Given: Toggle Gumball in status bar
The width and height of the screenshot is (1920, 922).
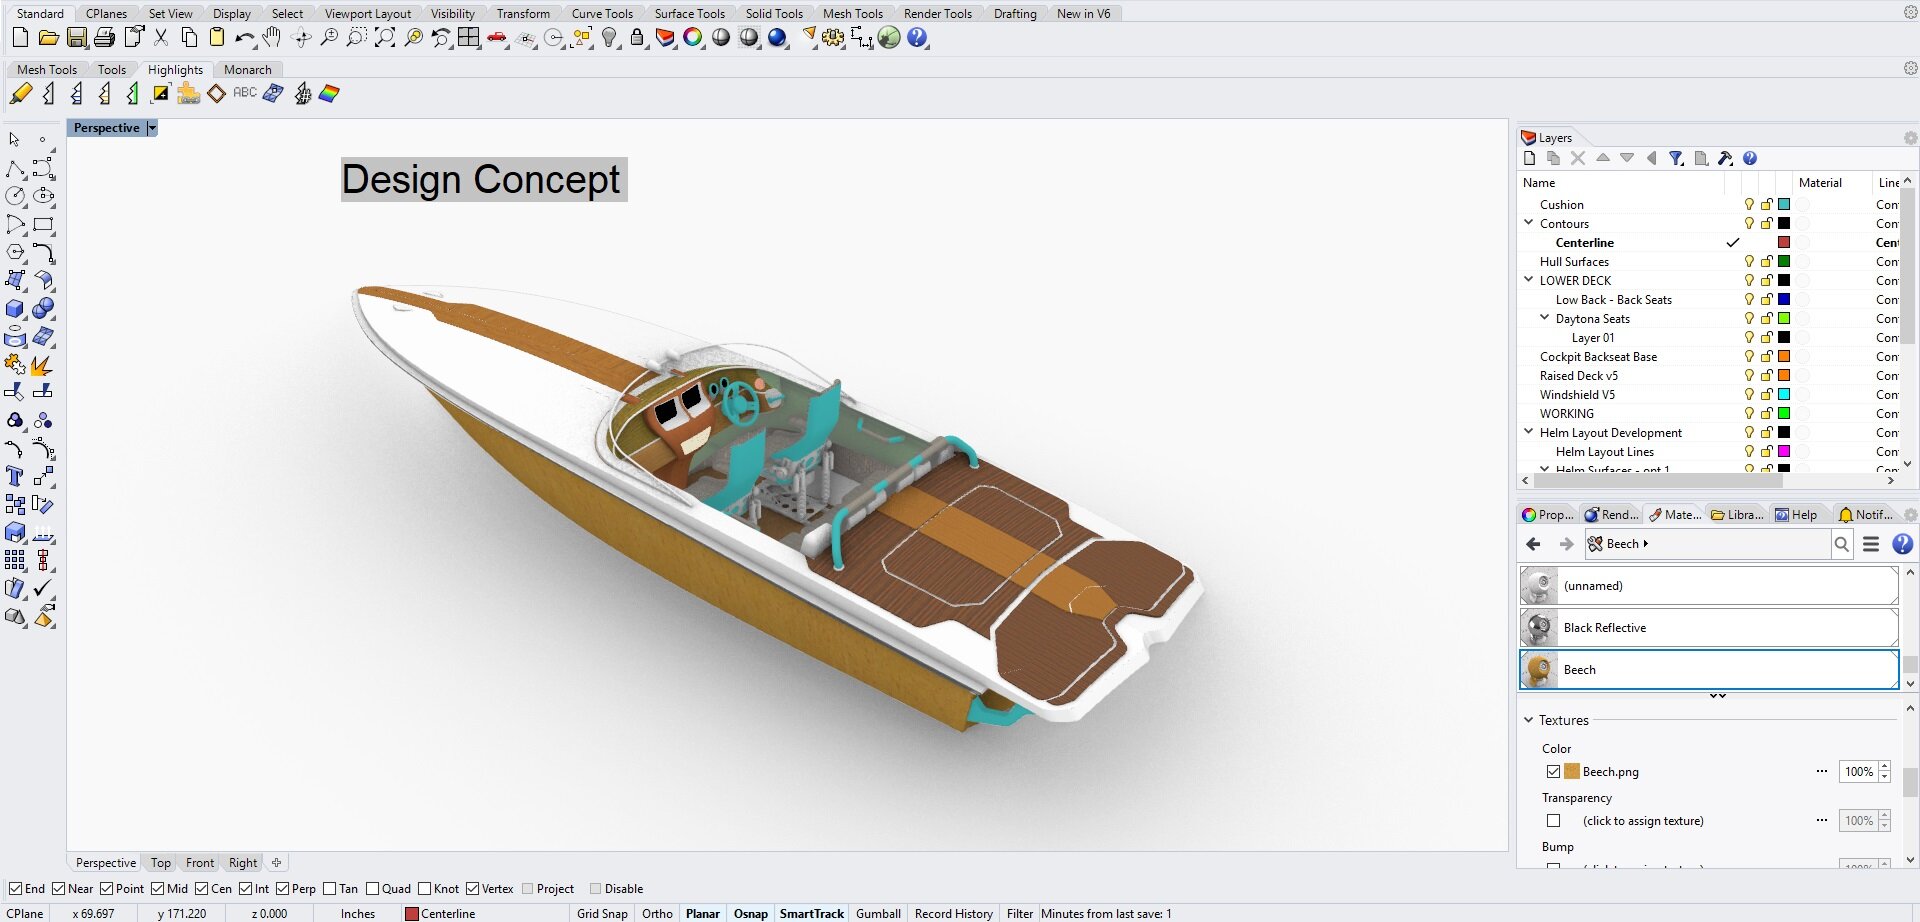Looking at the screenshot, I should pyautogui.click(x=878, y=914).
